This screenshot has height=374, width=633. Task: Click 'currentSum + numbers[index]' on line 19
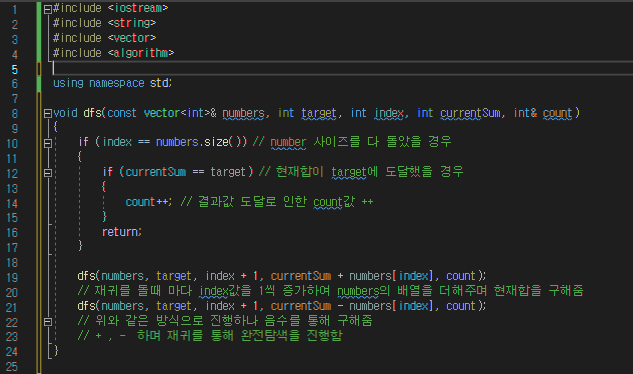click(x=352, y=276)
